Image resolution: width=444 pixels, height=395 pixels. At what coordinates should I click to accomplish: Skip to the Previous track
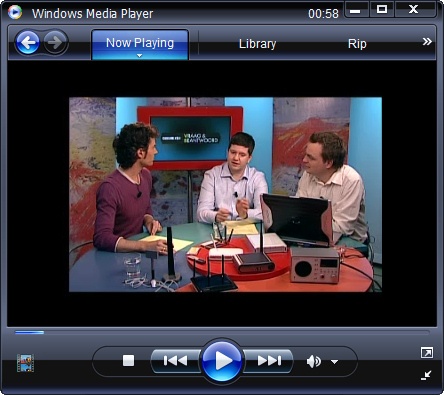pos(176,361)
